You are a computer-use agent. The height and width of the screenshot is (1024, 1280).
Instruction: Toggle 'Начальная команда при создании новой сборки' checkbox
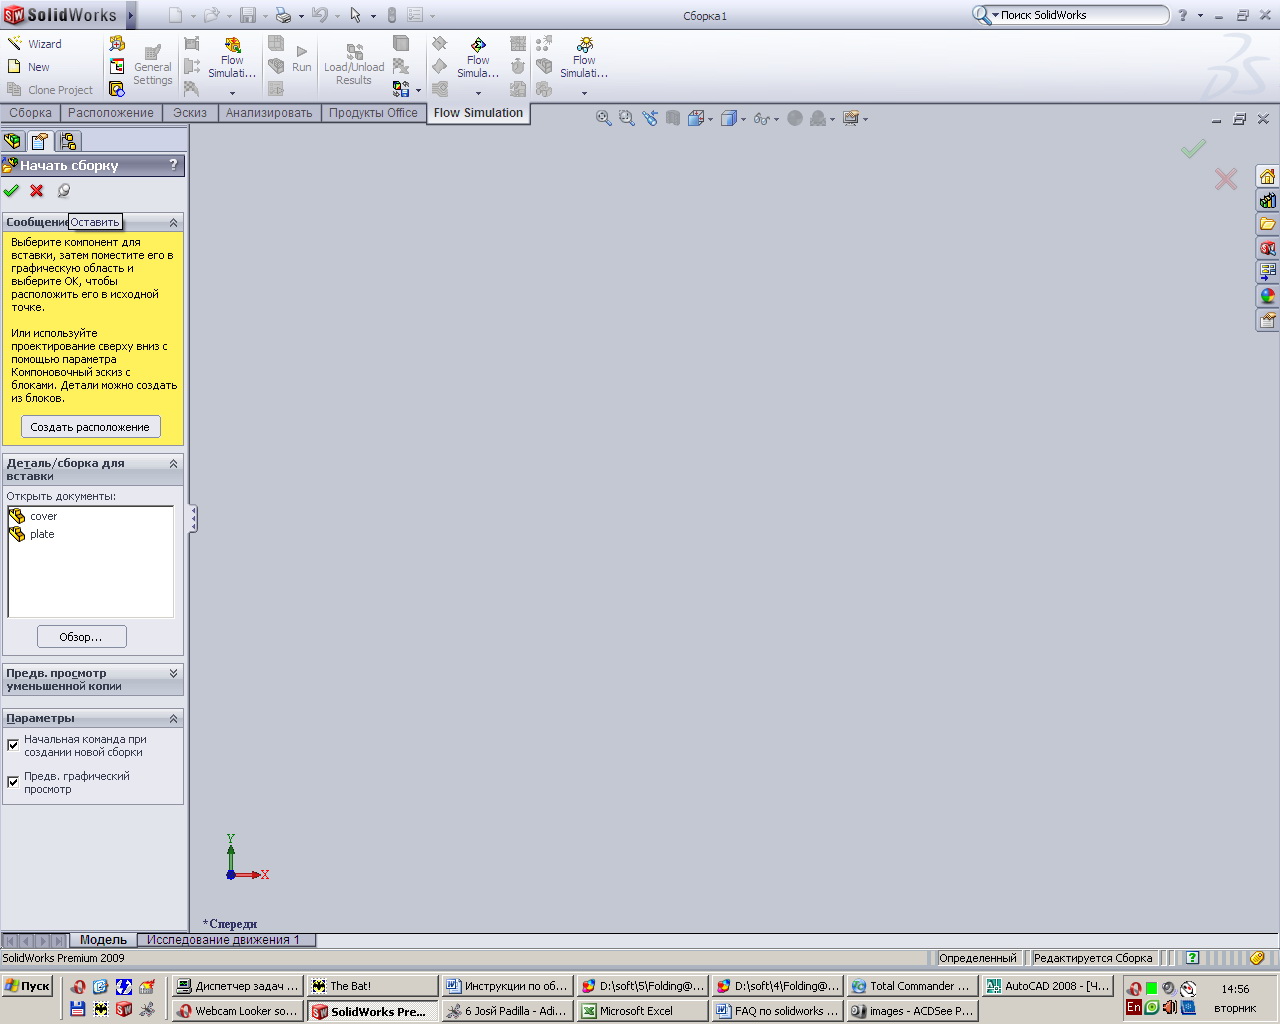(x=13, y=745)
